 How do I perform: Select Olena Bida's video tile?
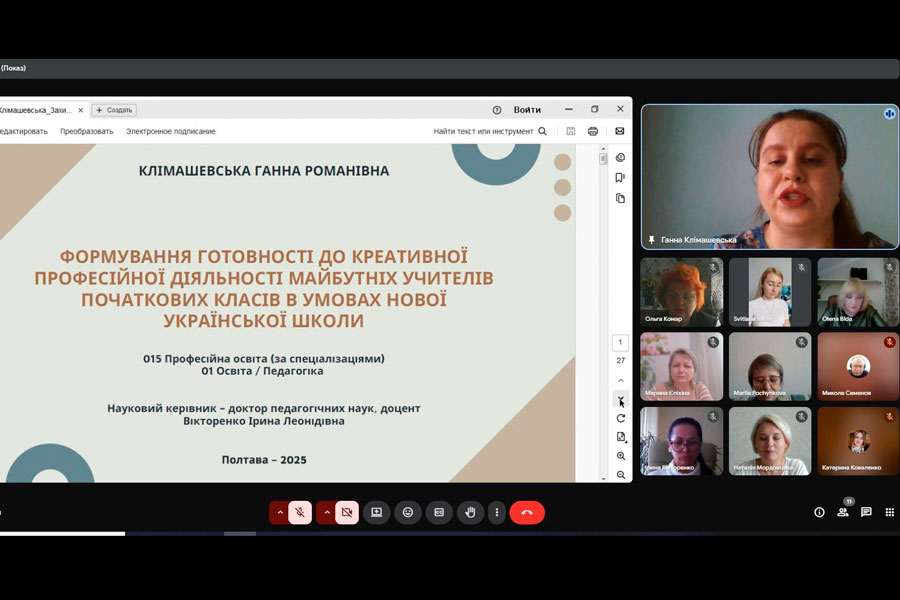(x=858, y=292)
